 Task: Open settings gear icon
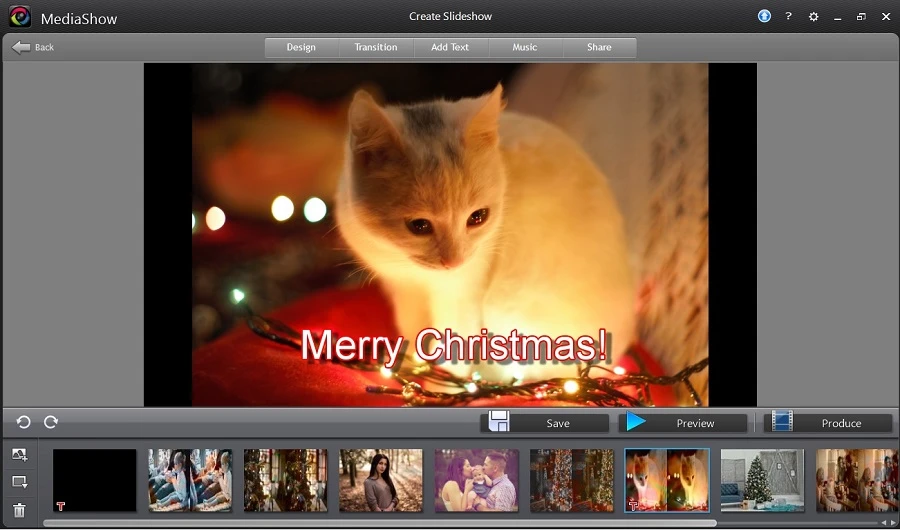813,16
